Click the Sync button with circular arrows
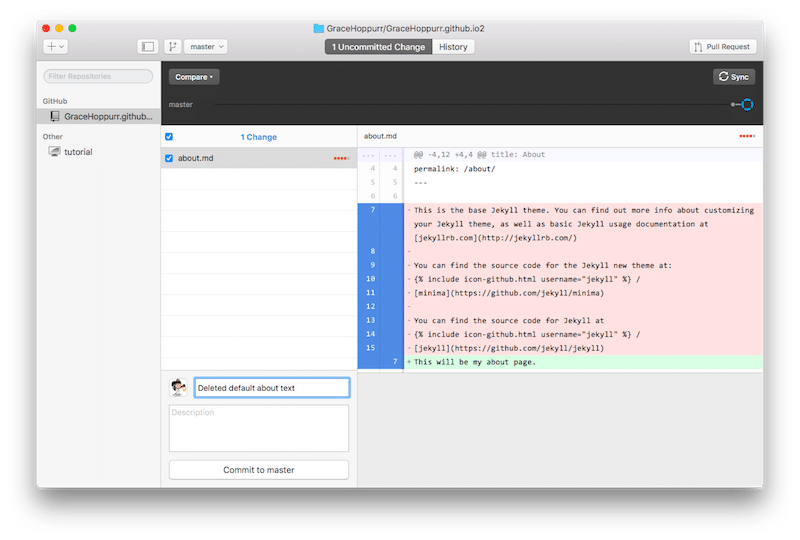The width and height of the screenshot is (800, 540). 733,76
